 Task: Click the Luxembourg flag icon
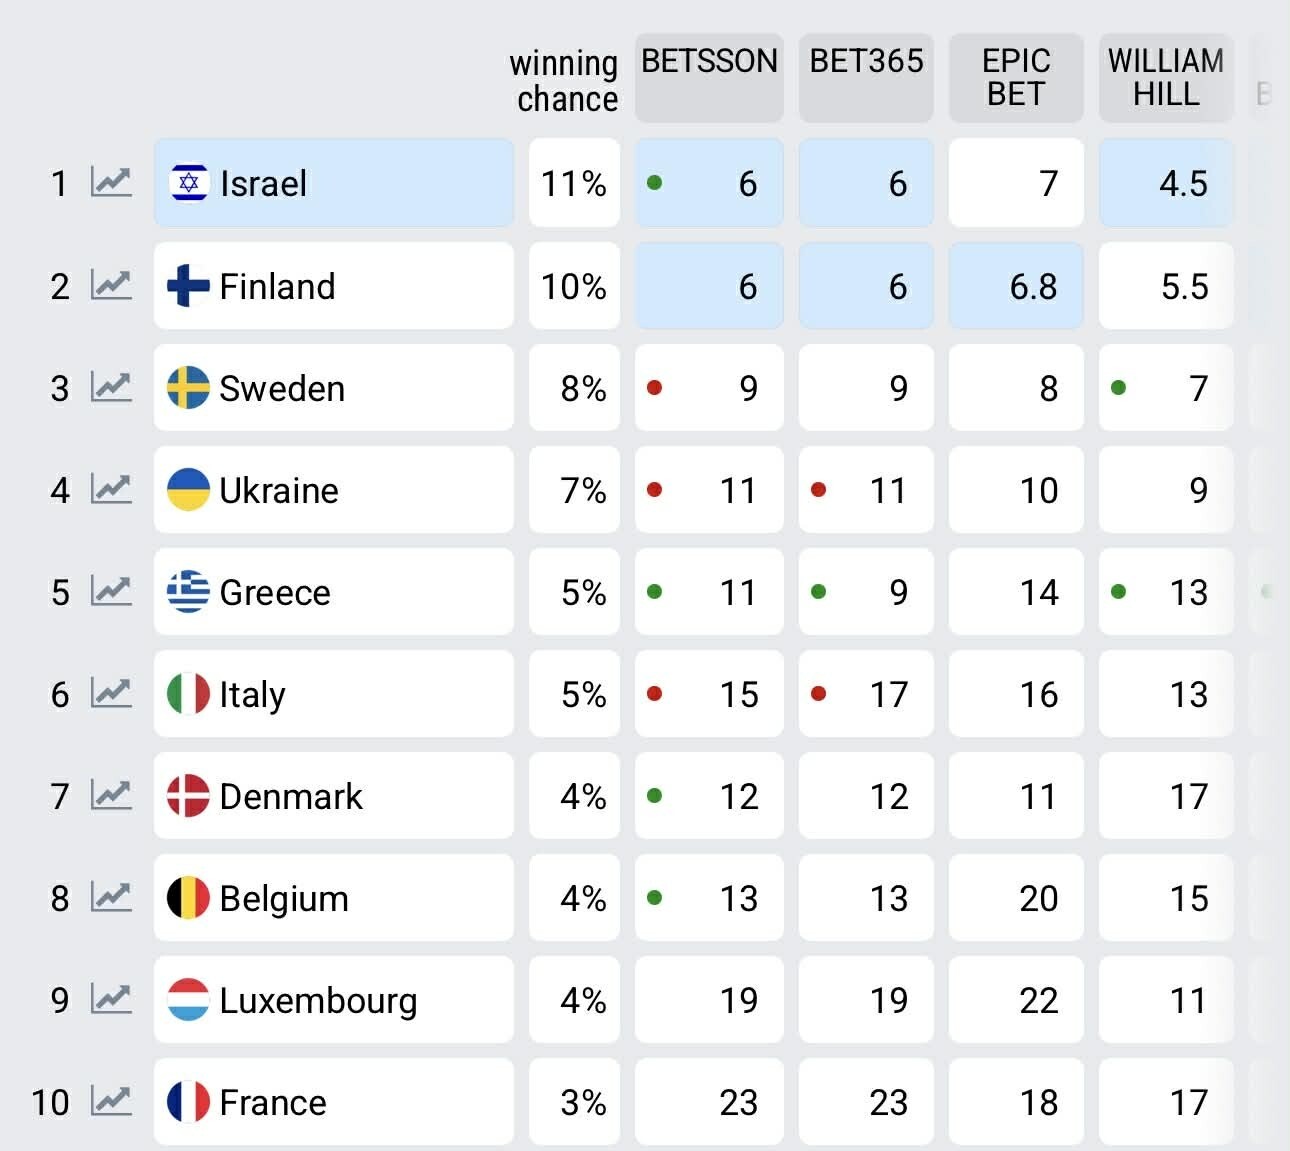point(188,1000)
